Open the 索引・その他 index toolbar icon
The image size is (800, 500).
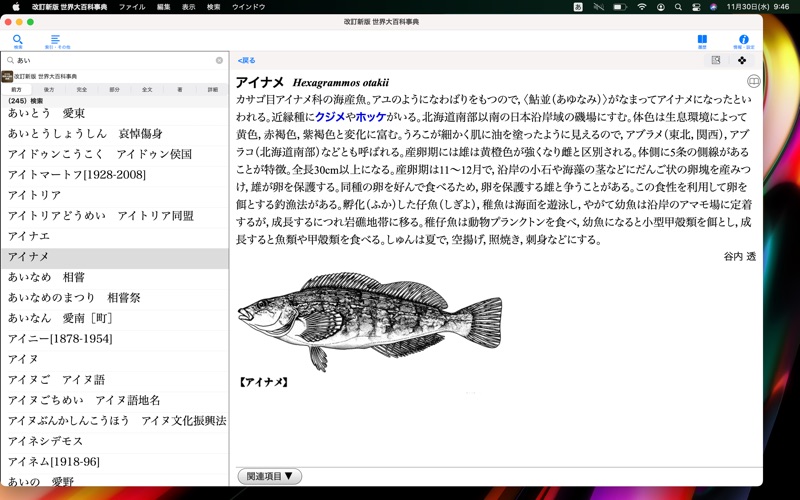pos(56,40)
